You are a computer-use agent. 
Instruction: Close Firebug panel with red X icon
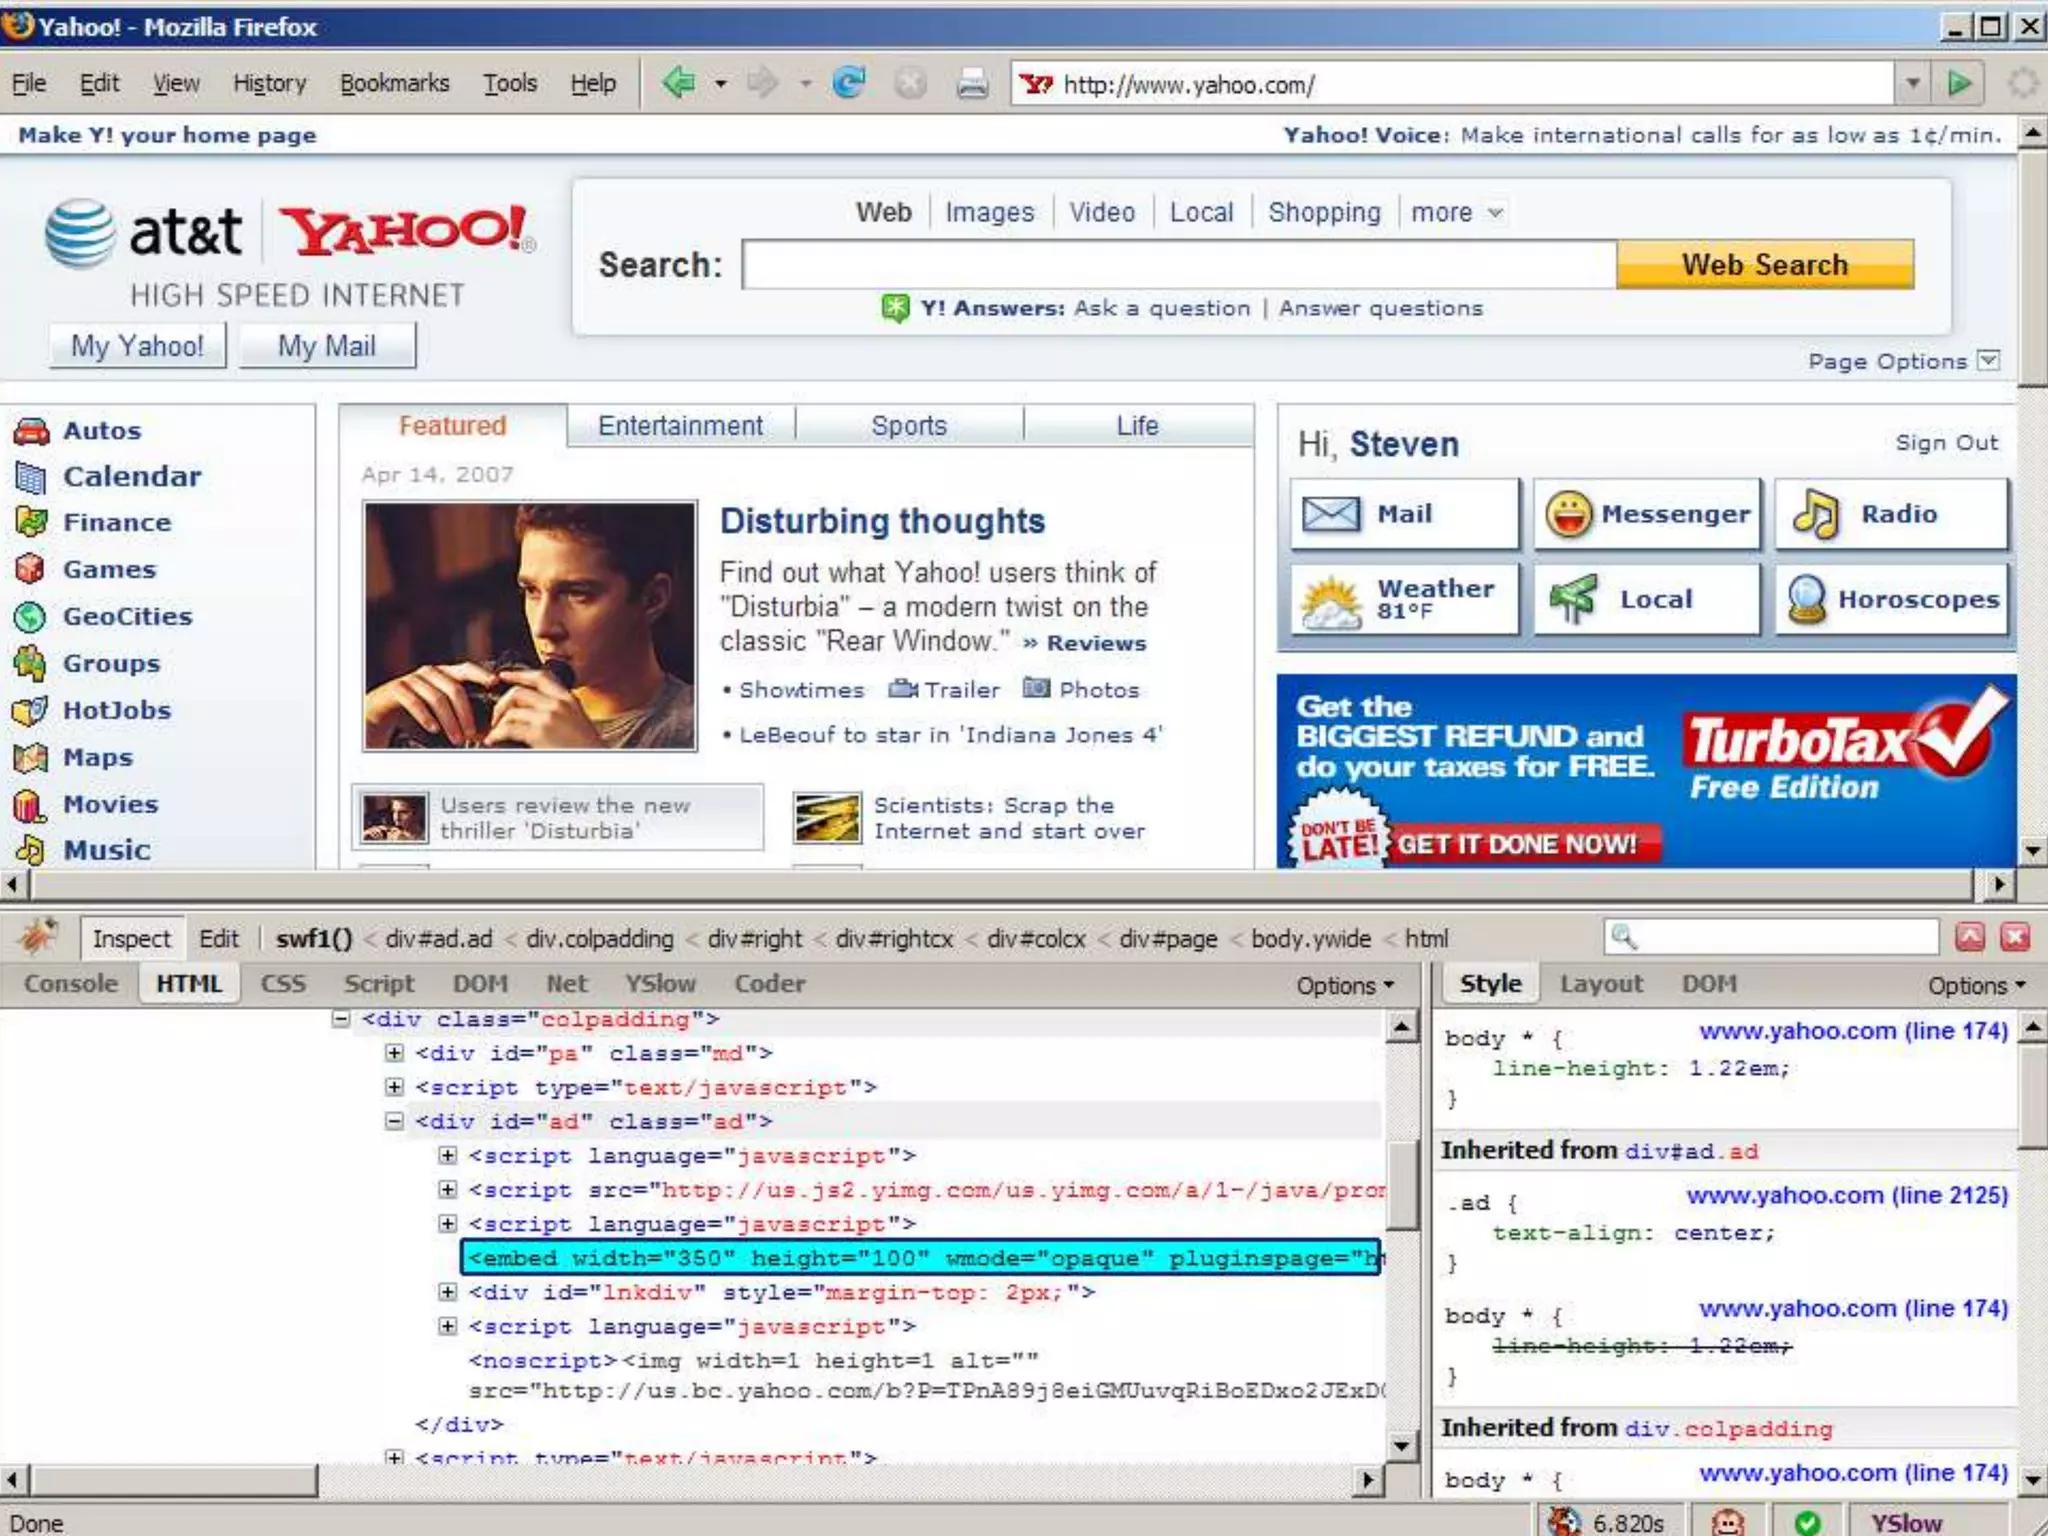(2015, 937)
